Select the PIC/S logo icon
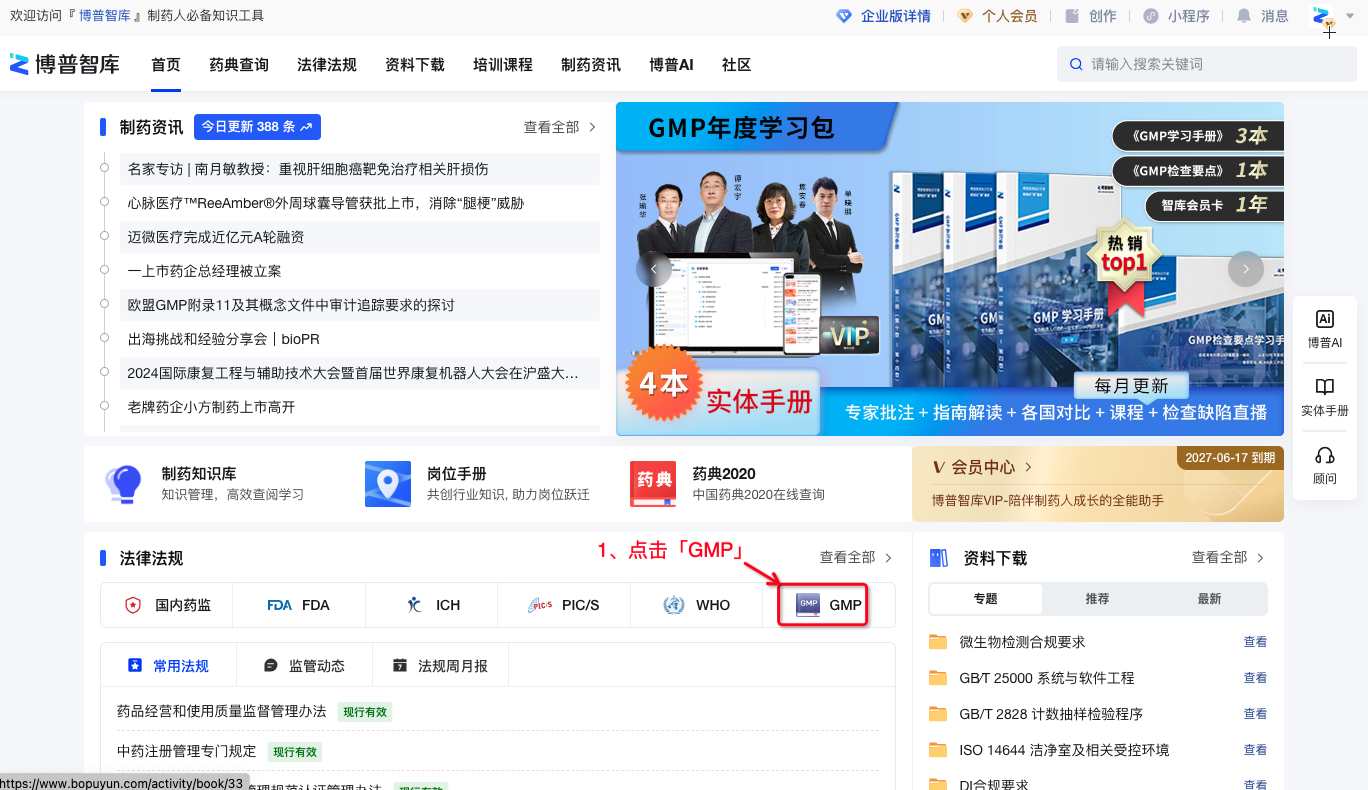 pos(540,605)
